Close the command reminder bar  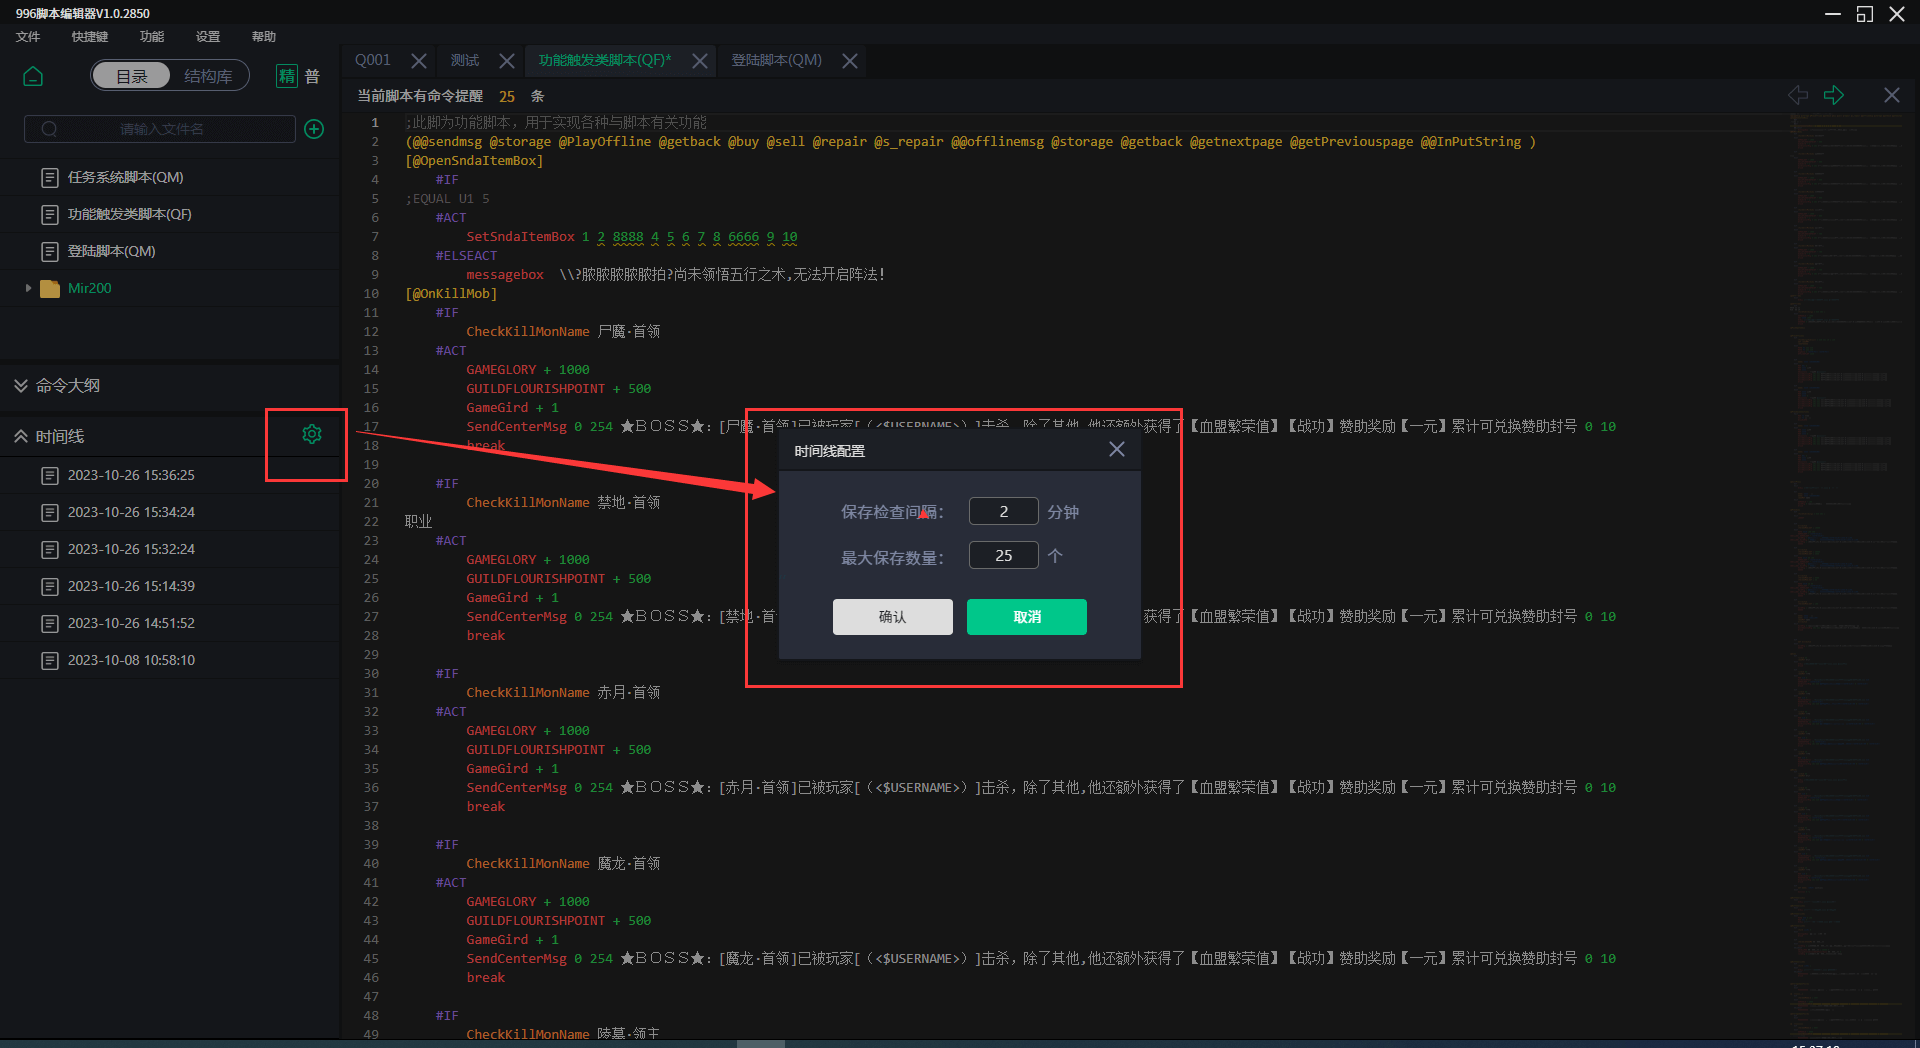coord(1892,95)
